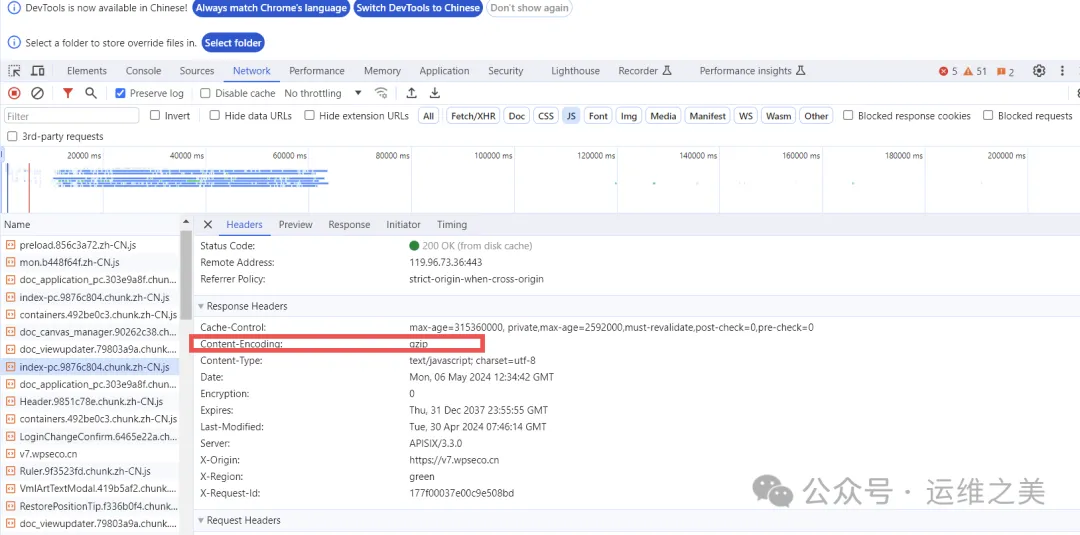Image resolution: width=1080 pixels, height=535 pixels.
Task: Click into the Filter text field
Action: tap(70, 116)
